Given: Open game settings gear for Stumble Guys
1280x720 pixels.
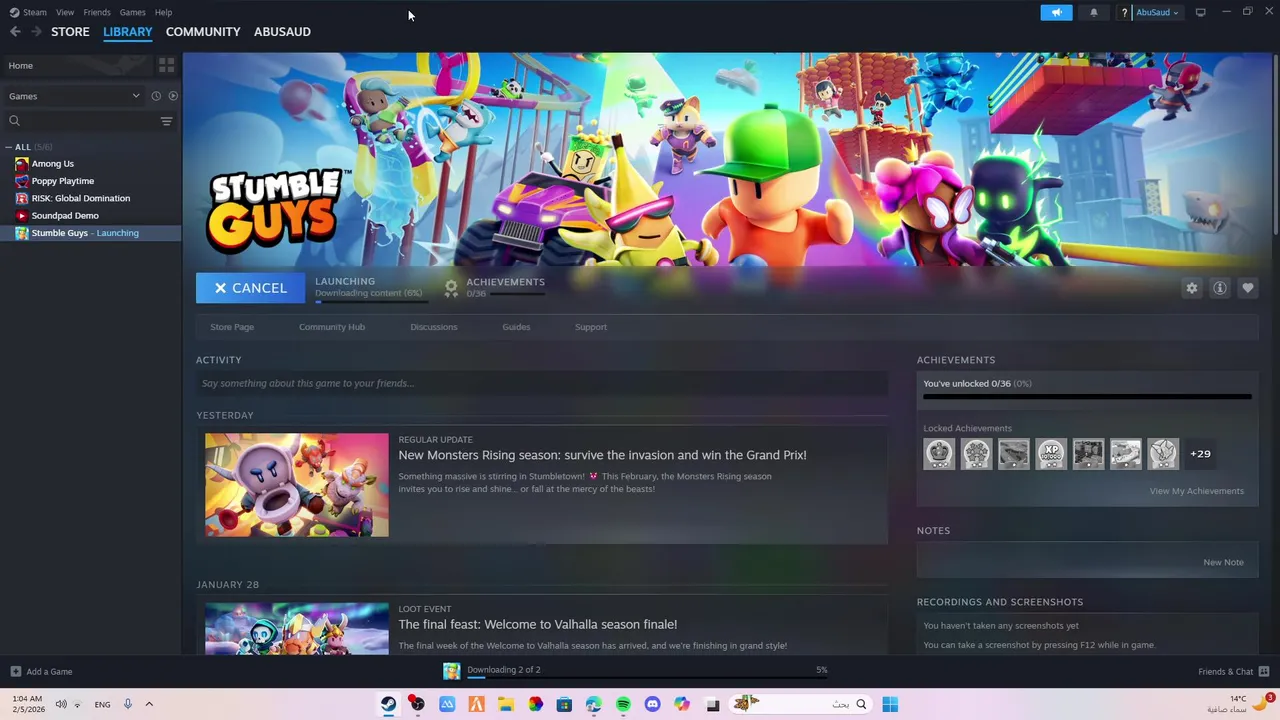Looking at the screenshot, I should click(x=1191, y=288).
